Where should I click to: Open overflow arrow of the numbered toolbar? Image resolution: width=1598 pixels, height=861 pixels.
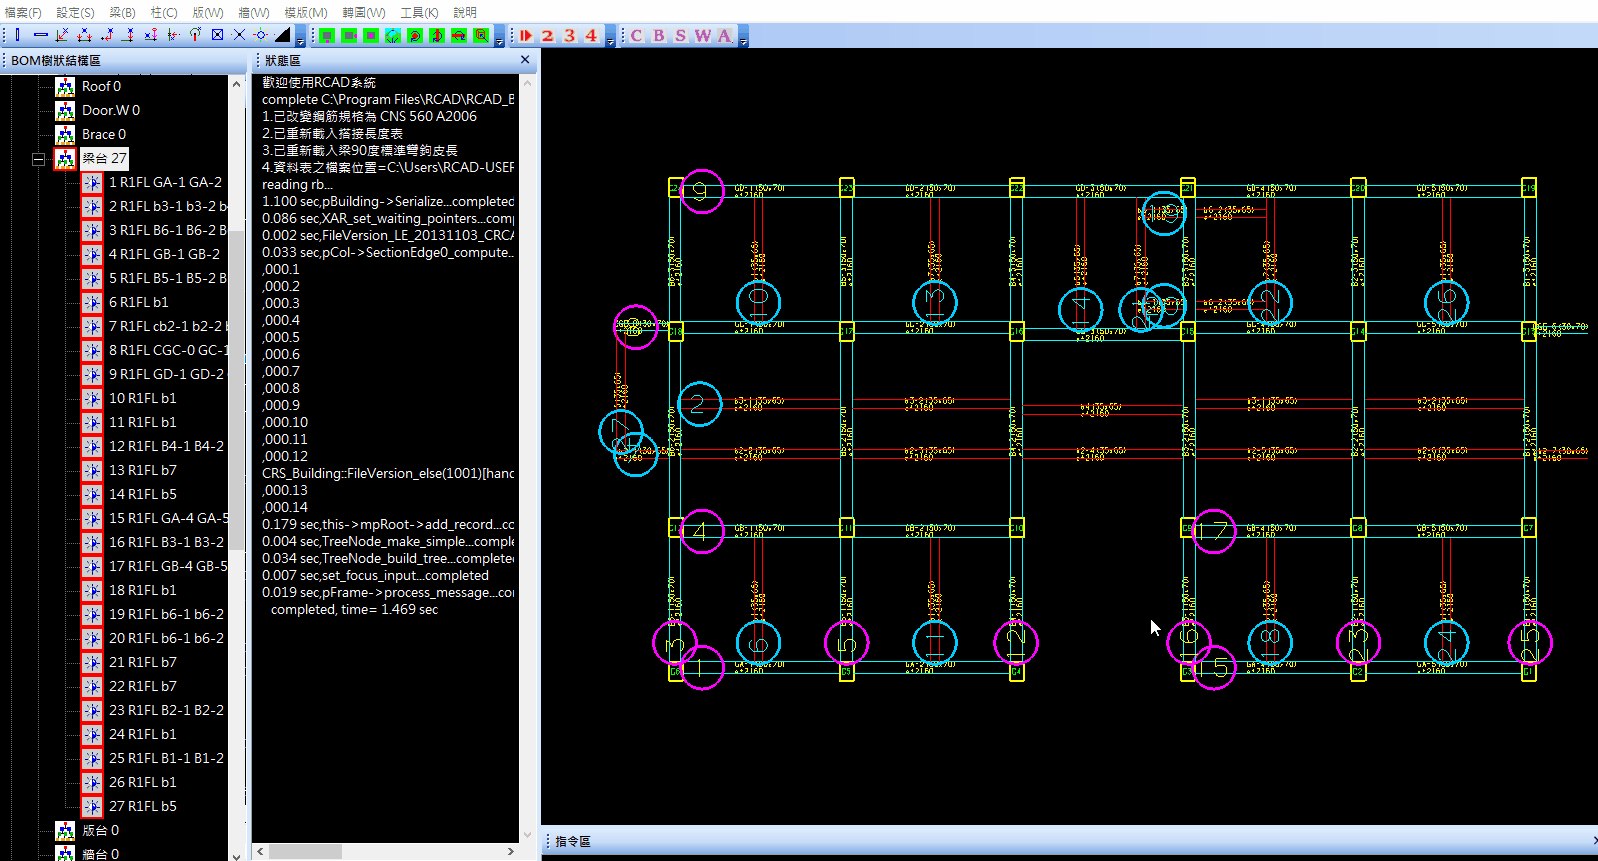(610, 37)
